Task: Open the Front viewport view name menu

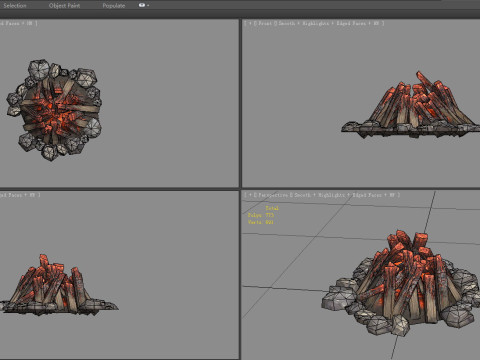Action: [265, 23]
